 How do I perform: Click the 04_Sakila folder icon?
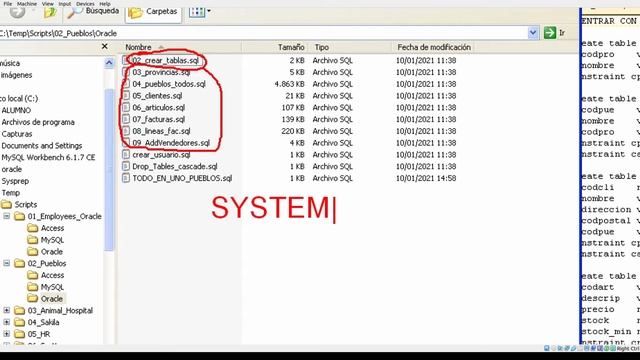20,322
